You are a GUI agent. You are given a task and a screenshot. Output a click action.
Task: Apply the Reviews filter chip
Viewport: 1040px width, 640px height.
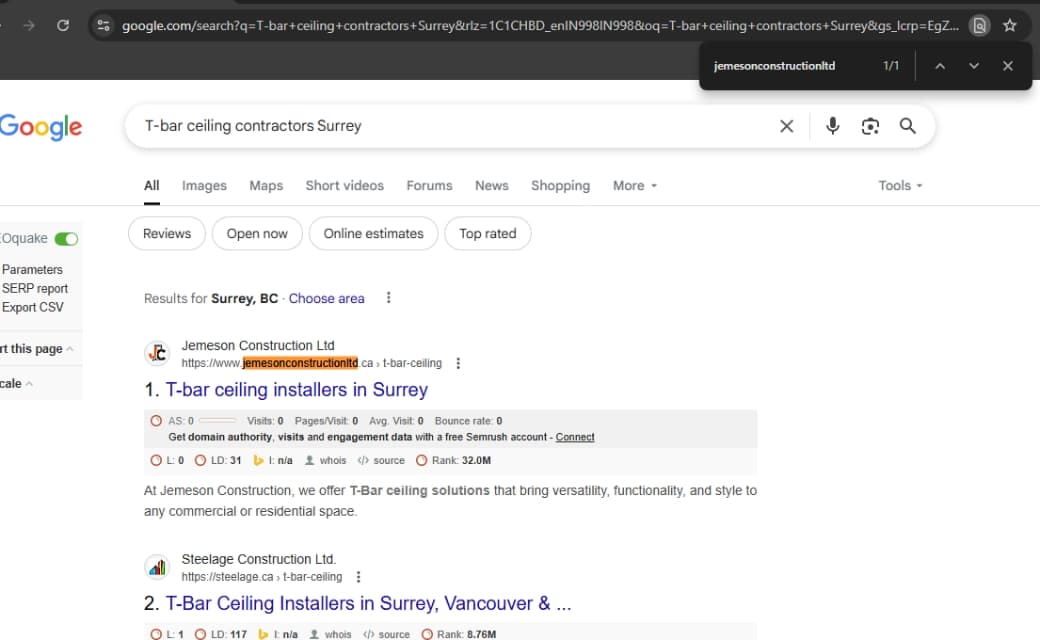pos(167,233)
